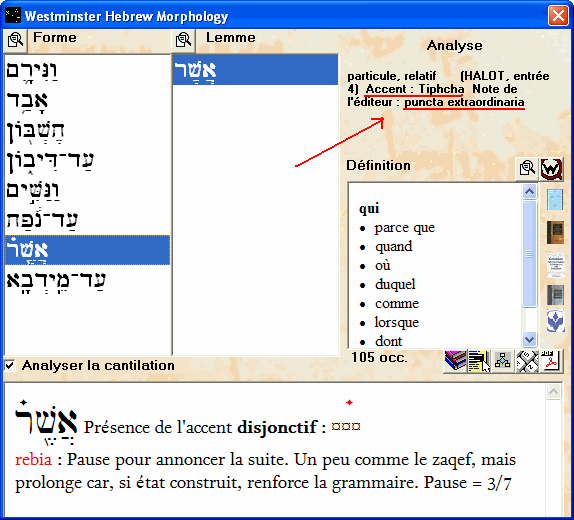Image resolution: width=574 pixels, height=520 pixels.
Task: Click the definition entry 'parce que'
Action: [x=405, y=228]
